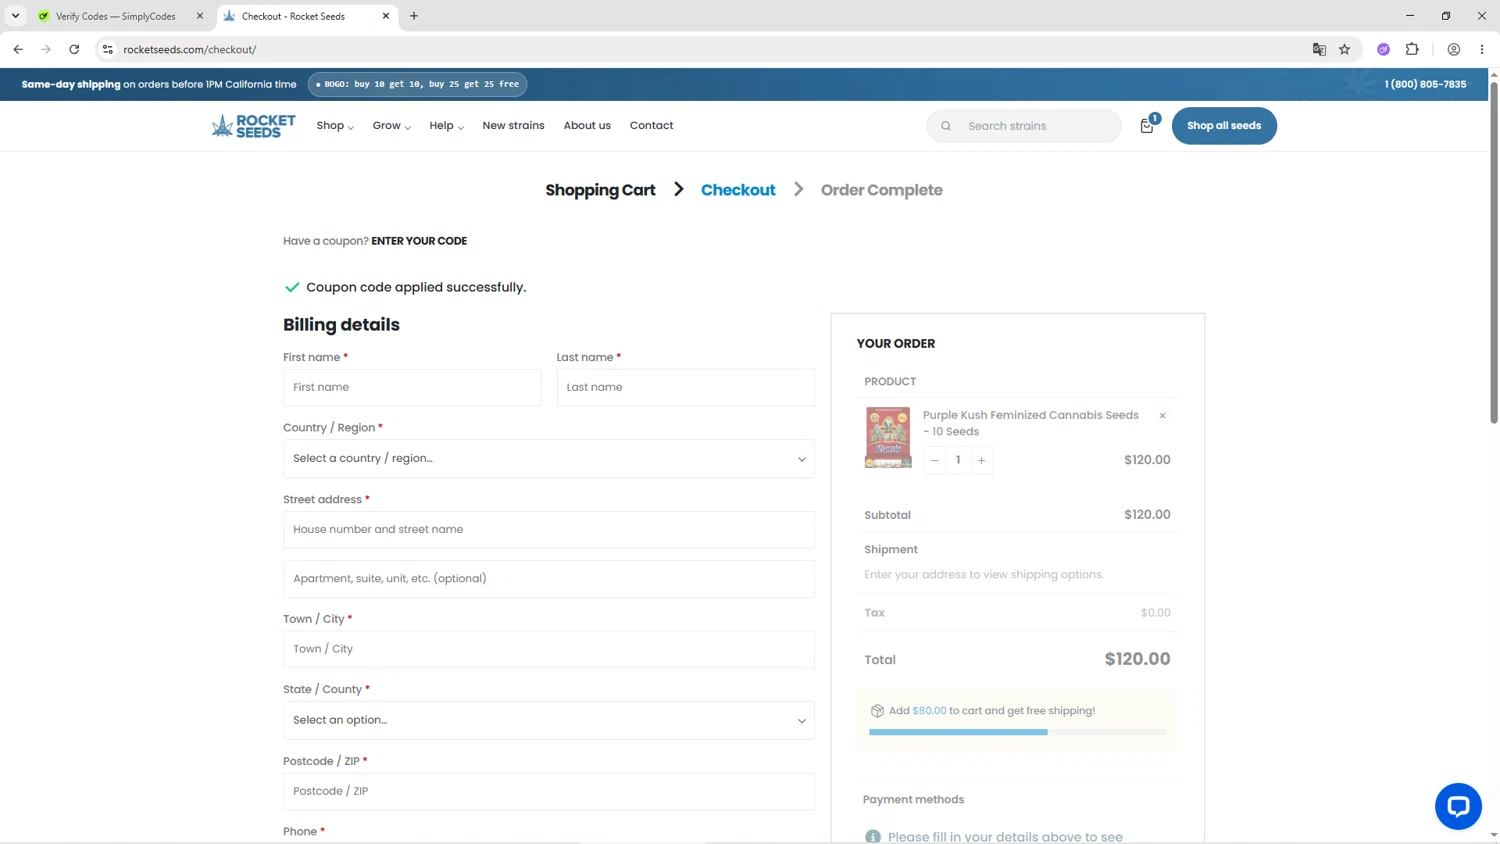Click the Payment methods label

[x=913, y=800]
